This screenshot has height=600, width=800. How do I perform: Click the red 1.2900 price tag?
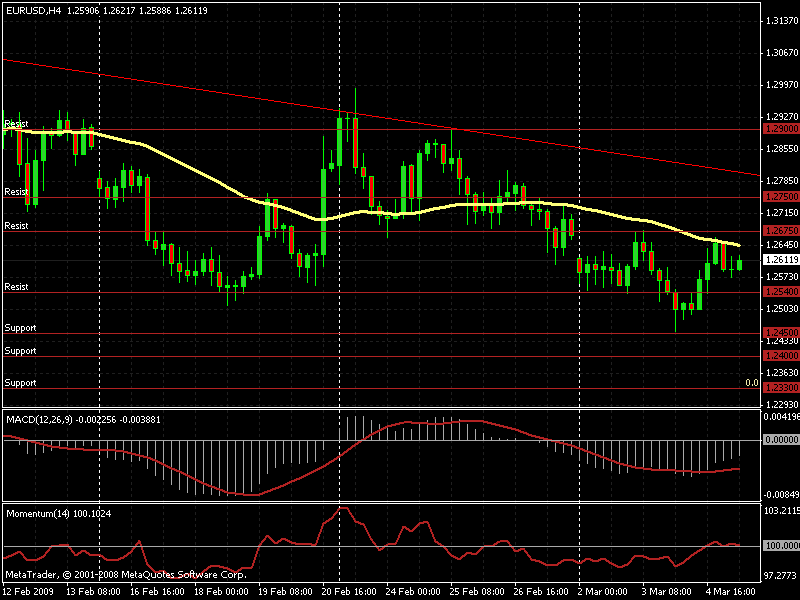780,129
